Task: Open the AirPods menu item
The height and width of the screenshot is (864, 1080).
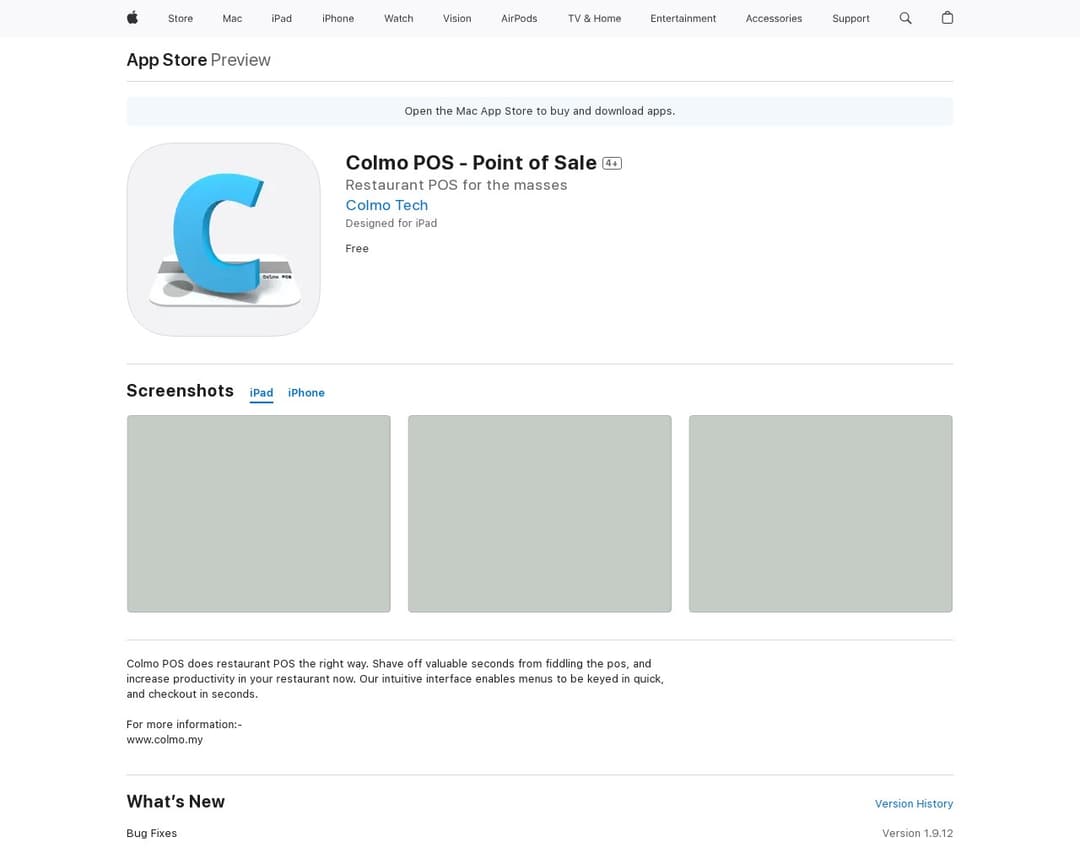Action: pyautogui.click(x=519, y=19)
